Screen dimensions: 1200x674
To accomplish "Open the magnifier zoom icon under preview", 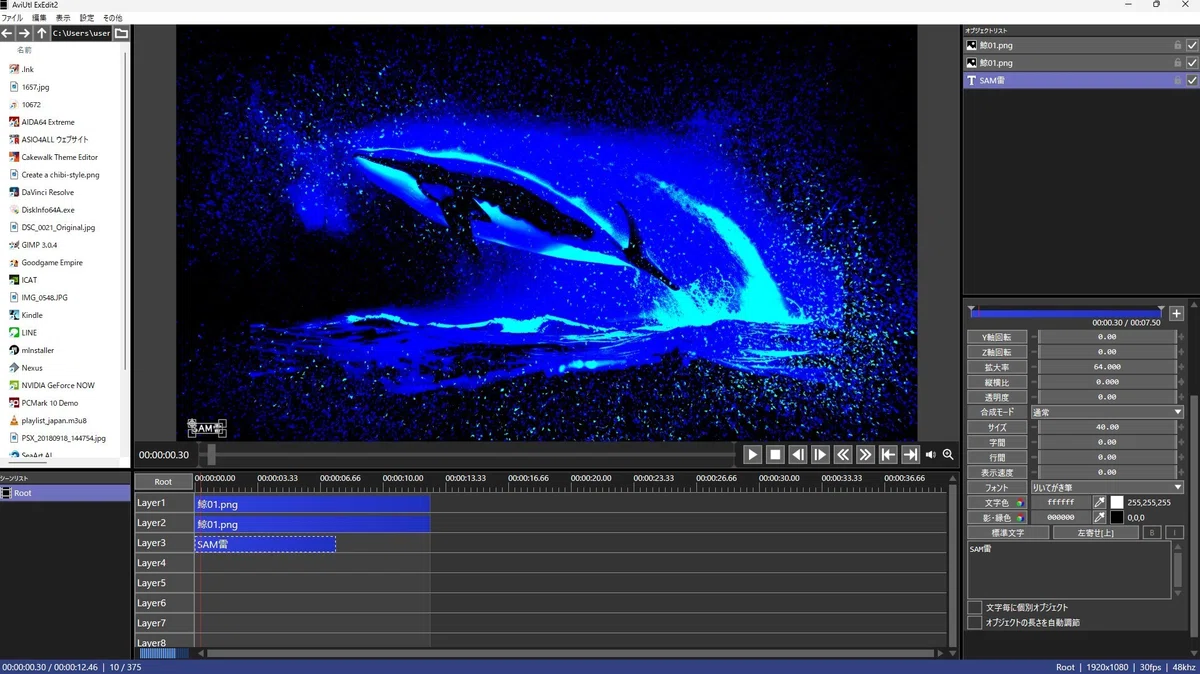I will point(948,455).
